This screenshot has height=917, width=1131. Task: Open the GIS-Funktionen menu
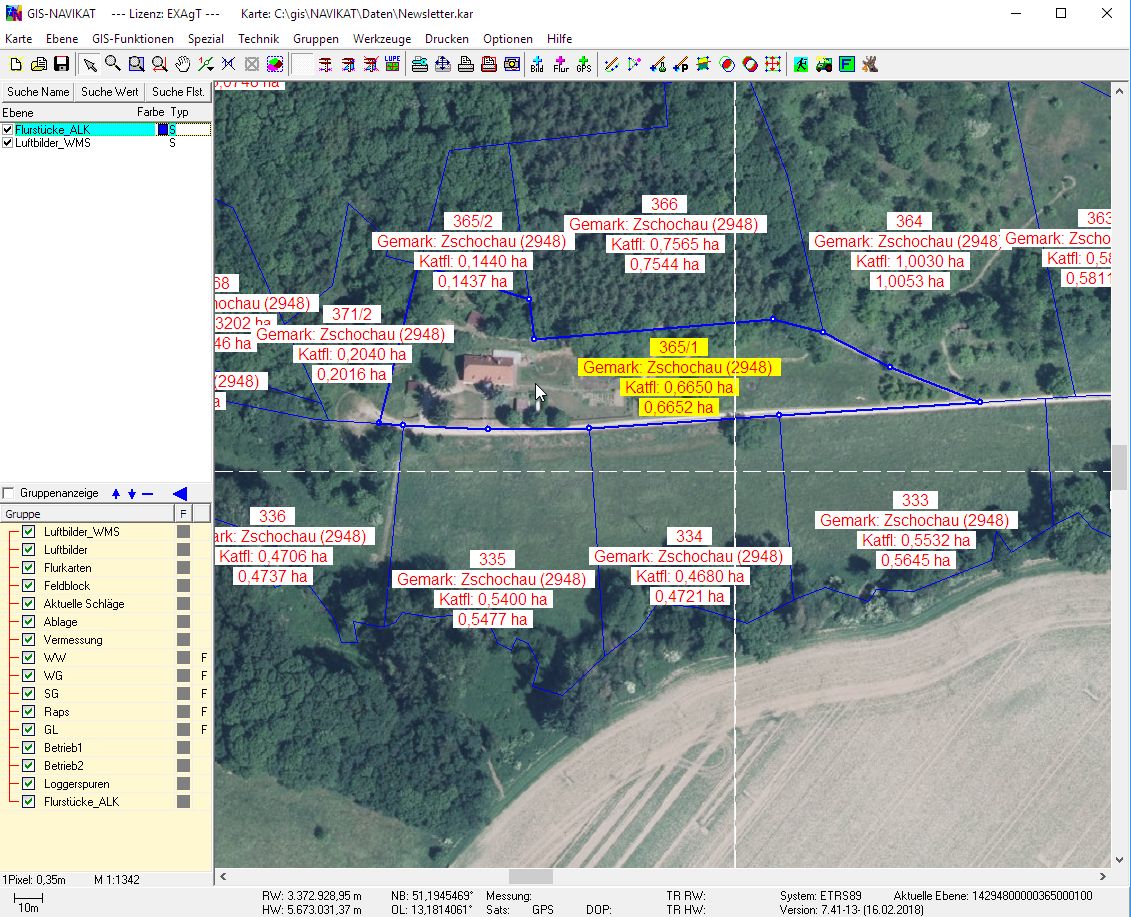pos(132,39)
